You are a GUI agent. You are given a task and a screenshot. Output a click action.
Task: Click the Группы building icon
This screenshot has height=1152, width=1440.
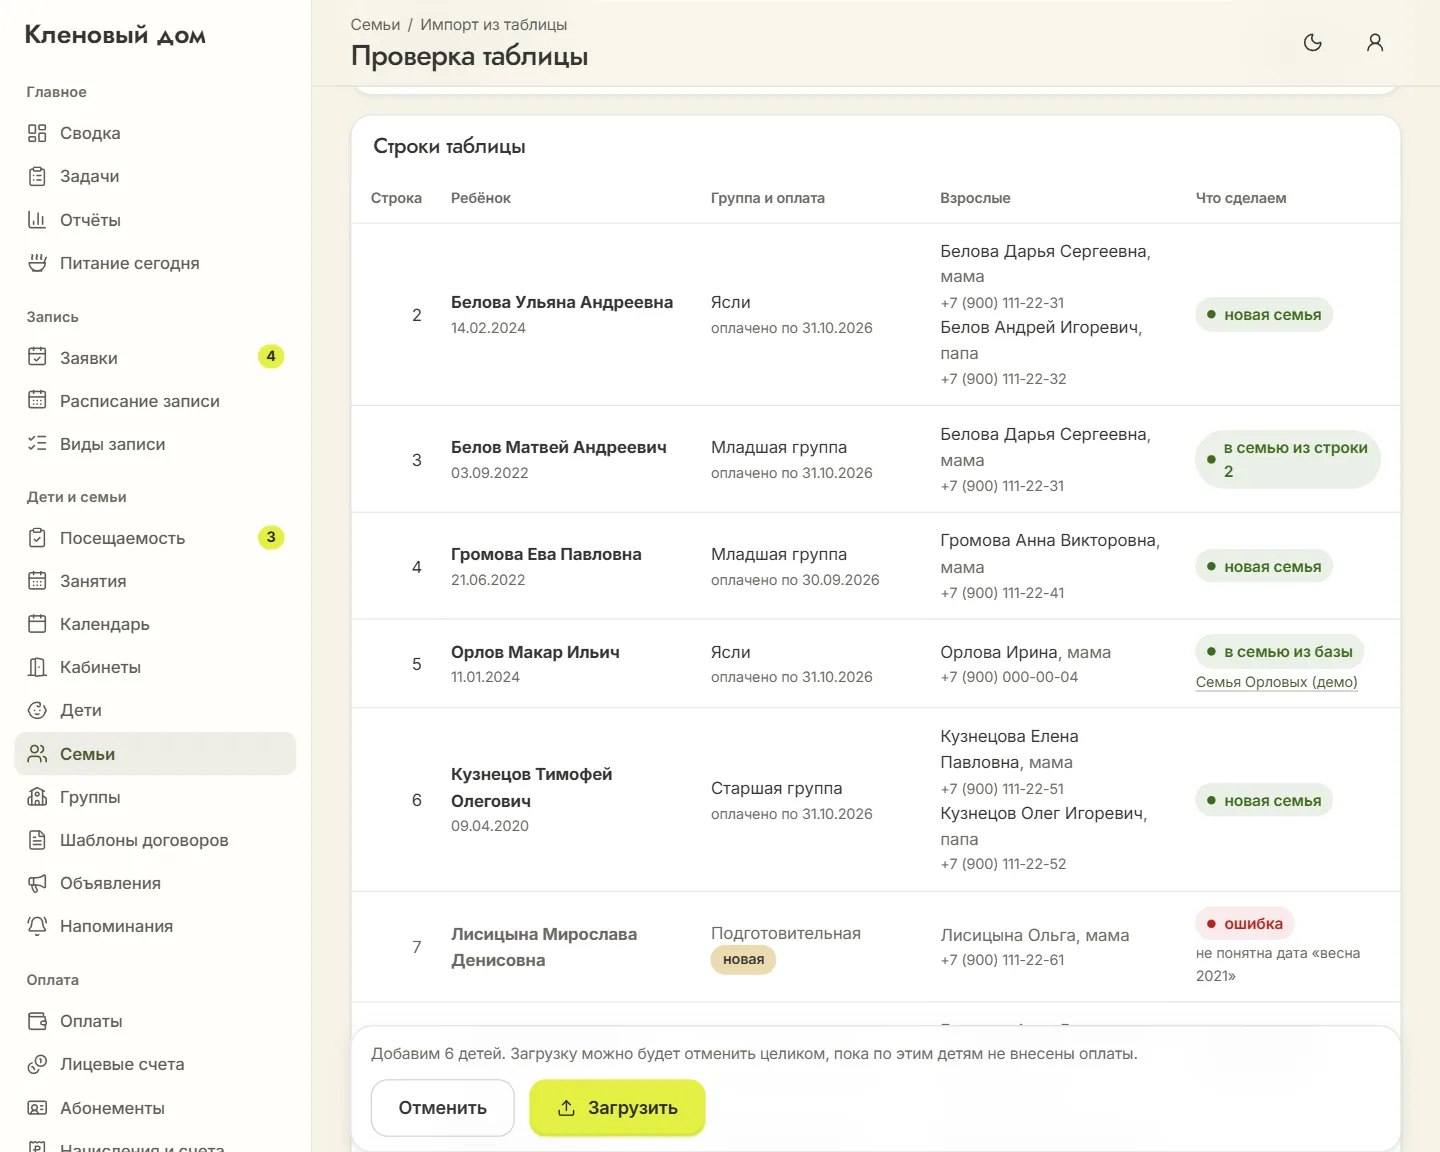37,797
